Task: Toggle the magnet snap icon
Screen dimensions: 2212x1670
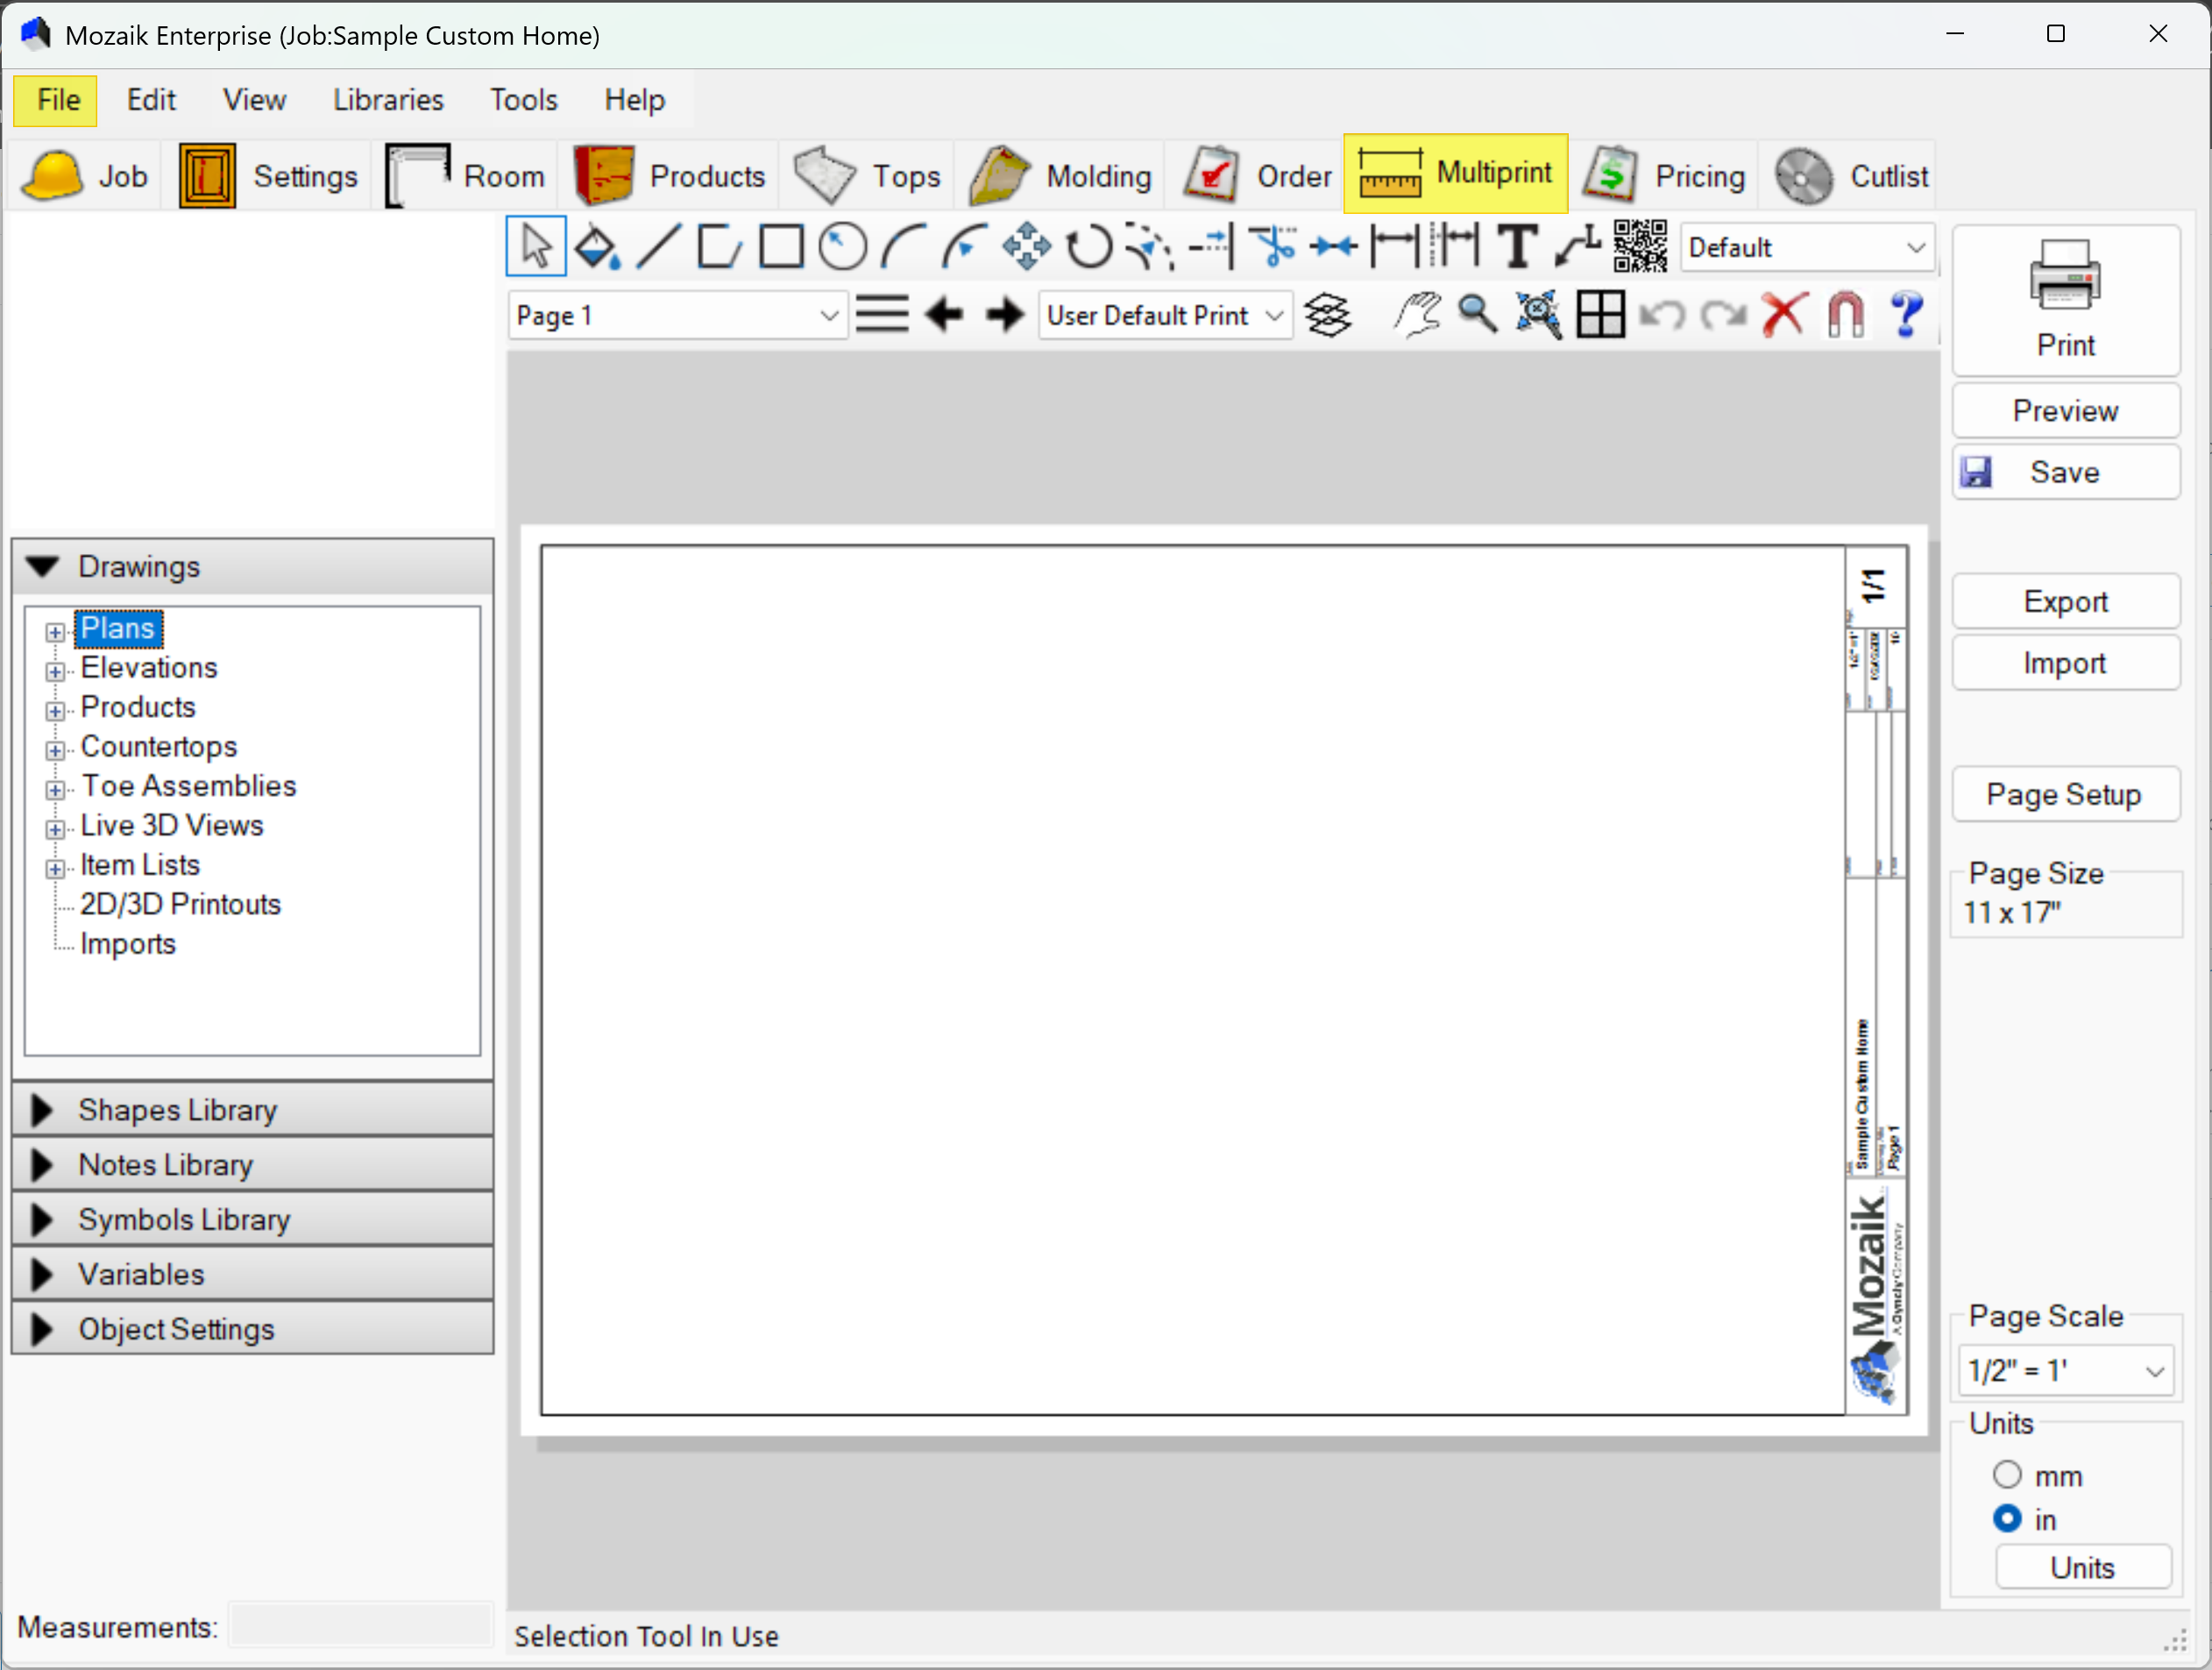Action: 1845,316
